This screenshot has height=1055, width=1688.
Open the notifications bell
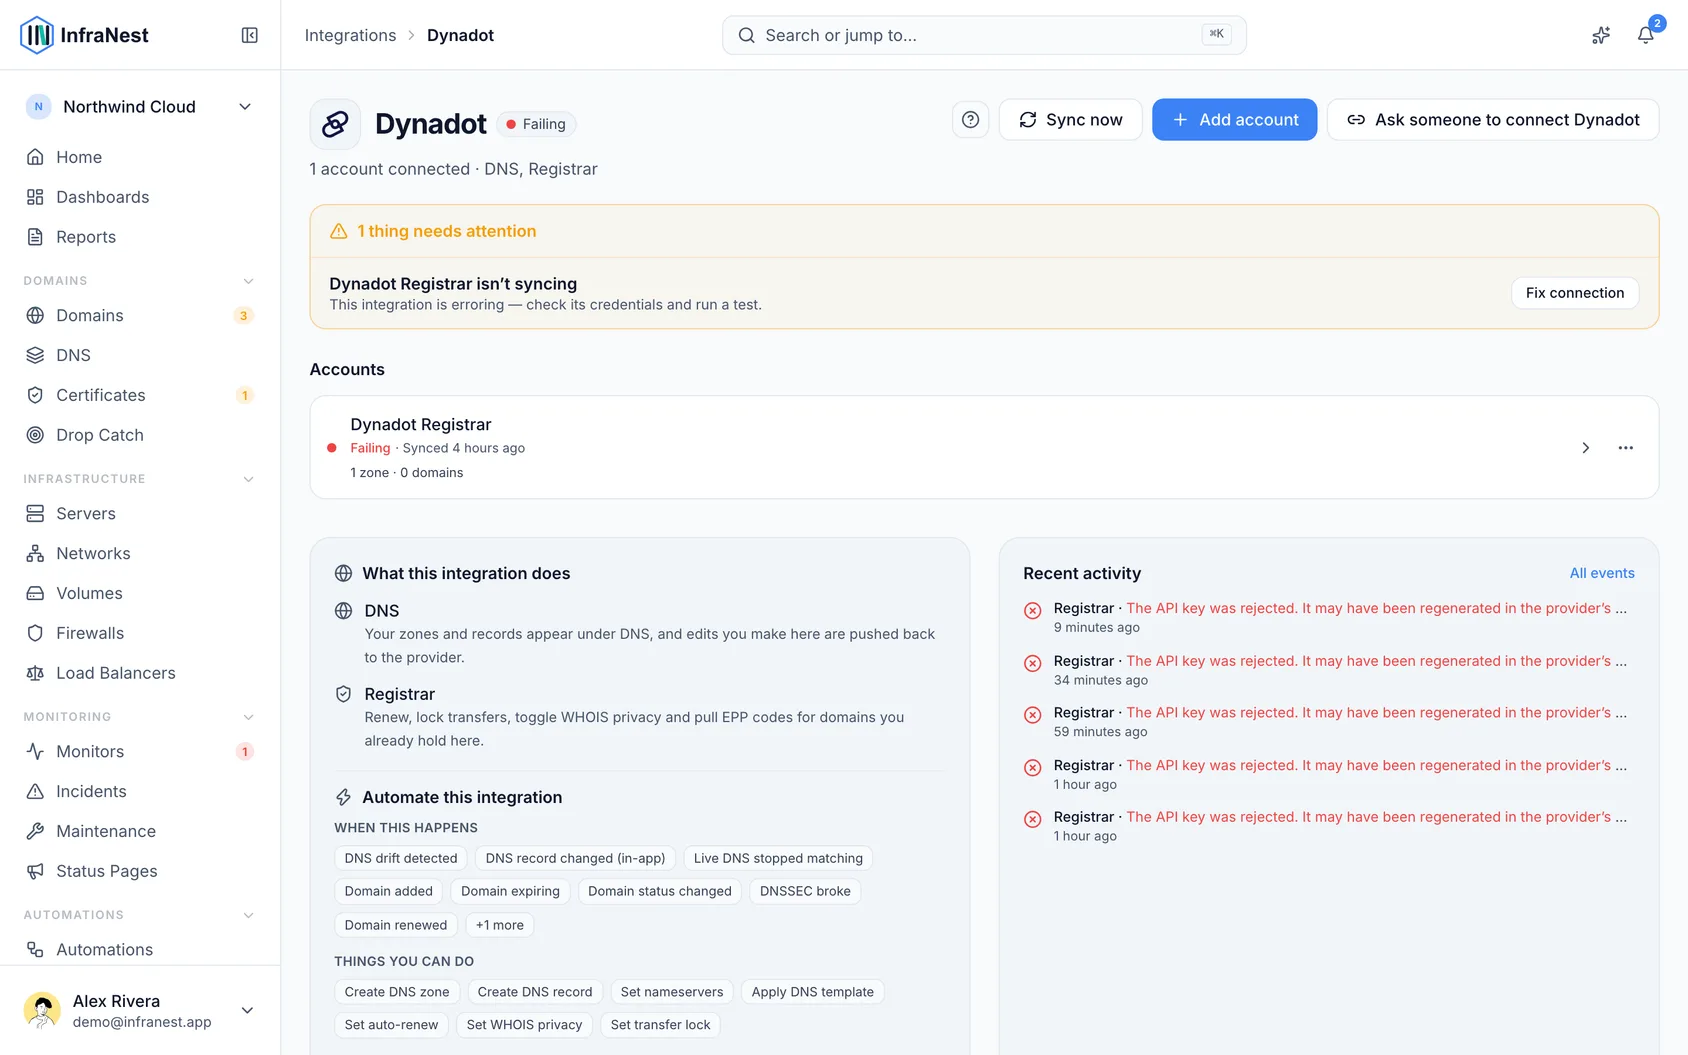[x=1645, y=35]
